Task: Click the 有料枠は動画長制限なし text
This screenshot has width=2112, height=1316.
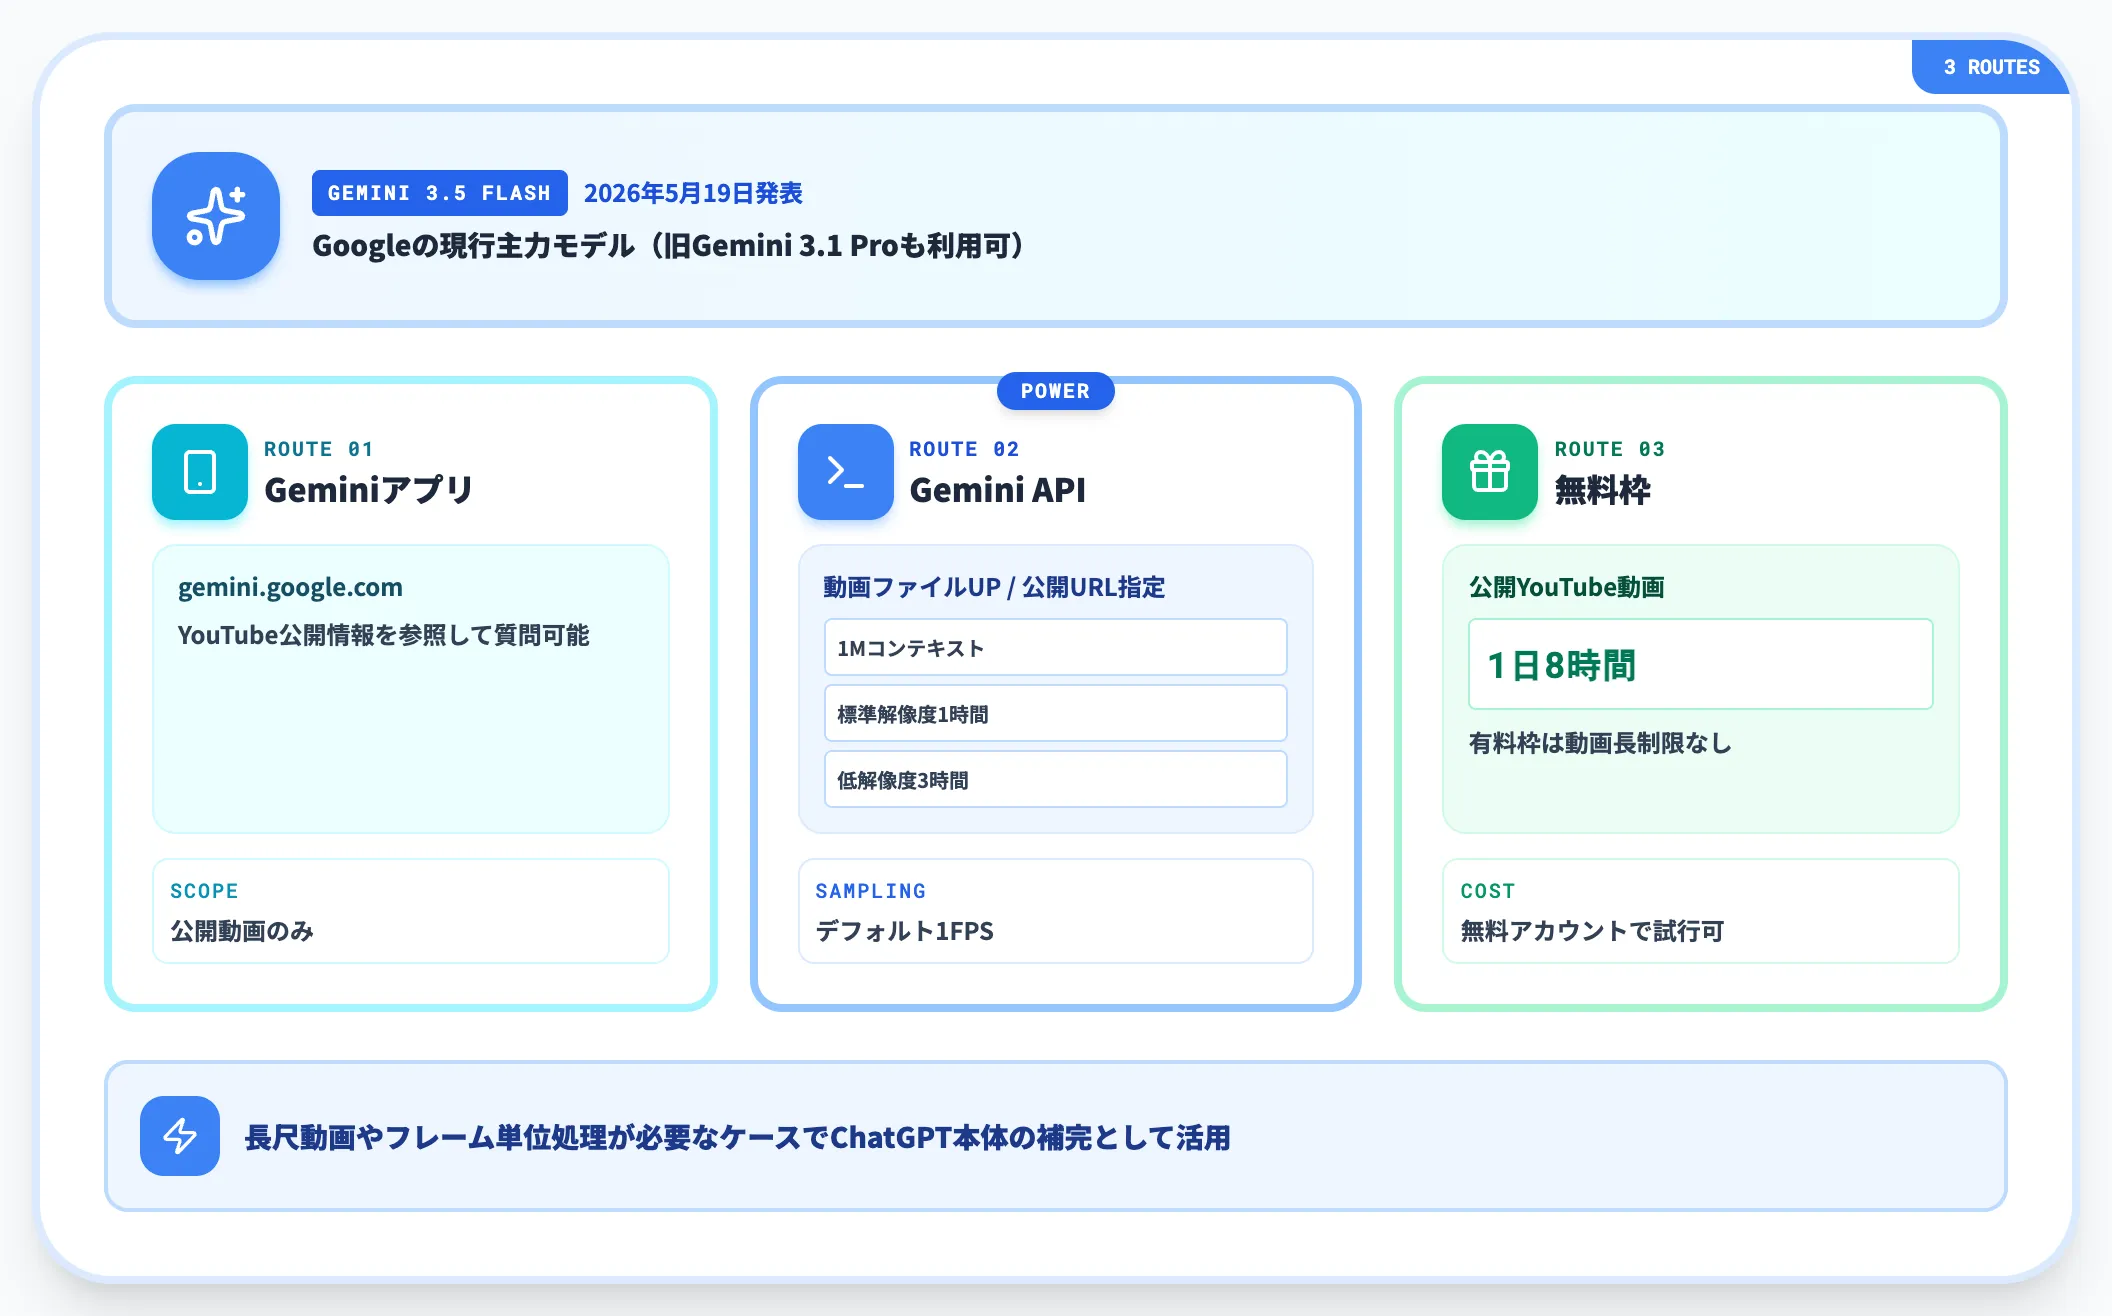Action: coord(1600,743)
